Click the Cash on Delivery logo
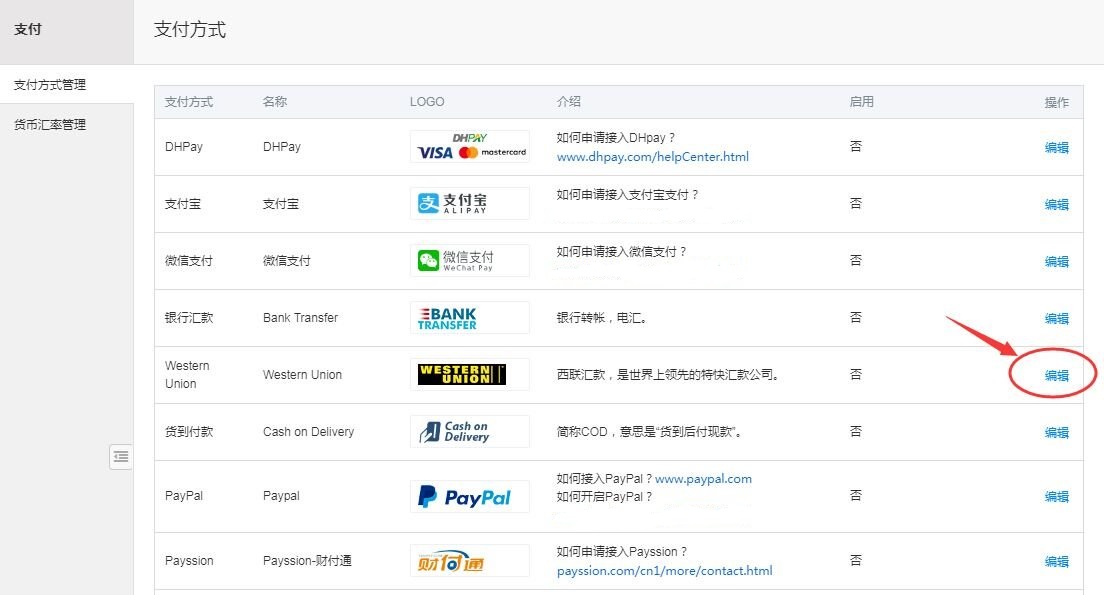Screen dimensions: 1104x595 470,432
